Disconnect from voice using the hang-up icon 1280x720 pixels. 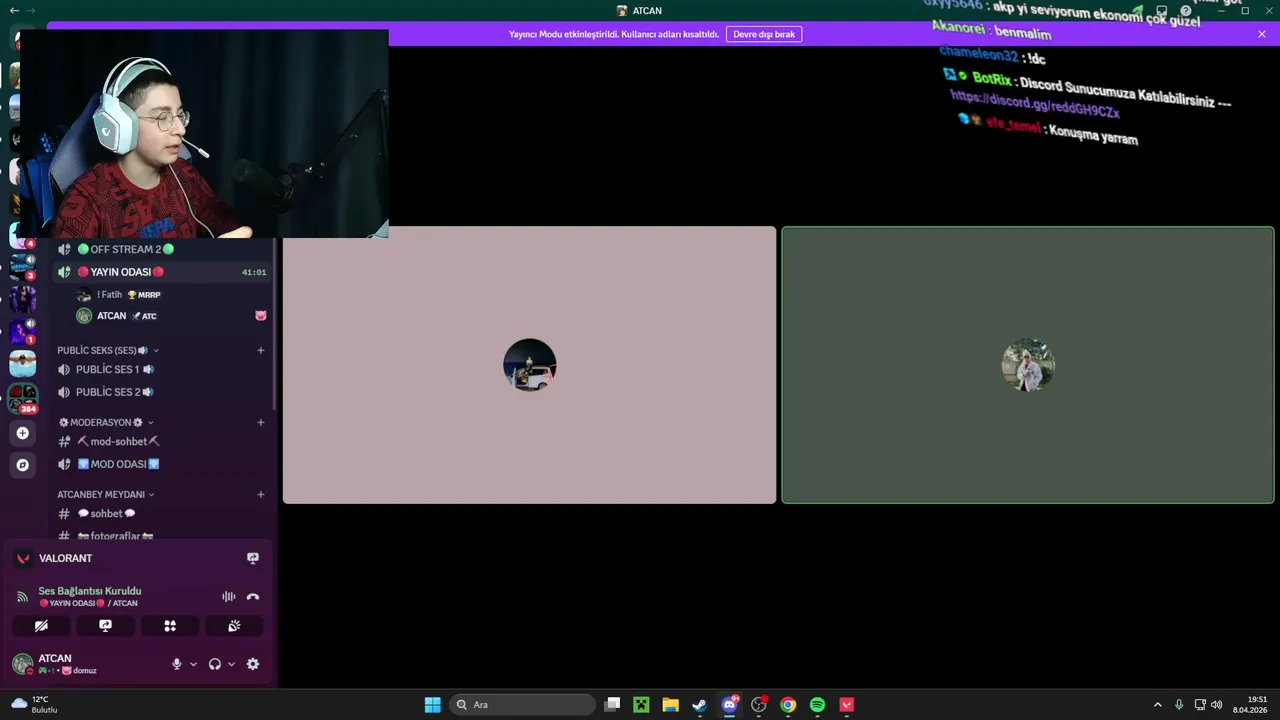coord(253,597)
